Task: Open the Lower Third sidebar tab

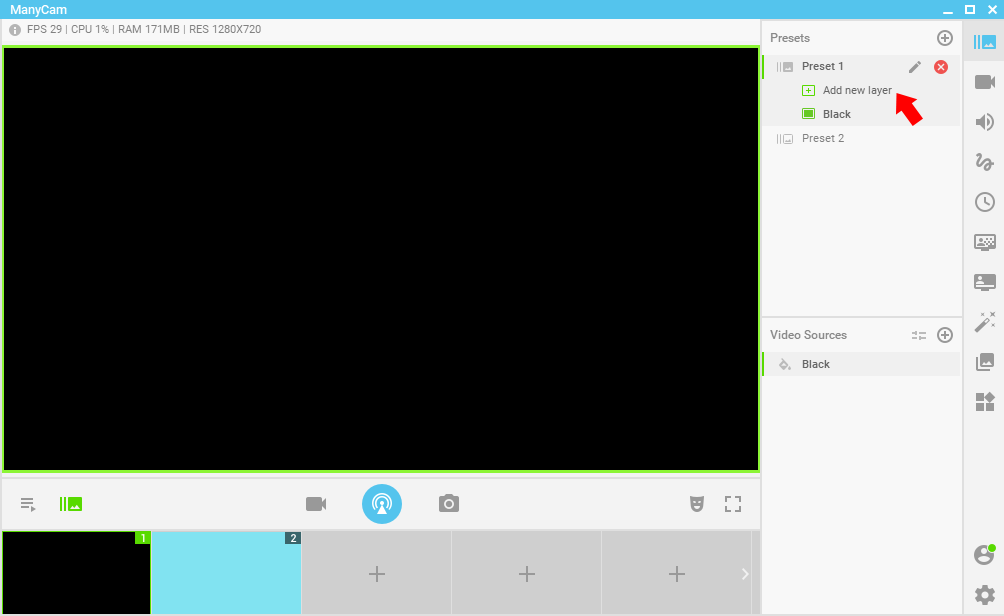Action: (985, 282)
